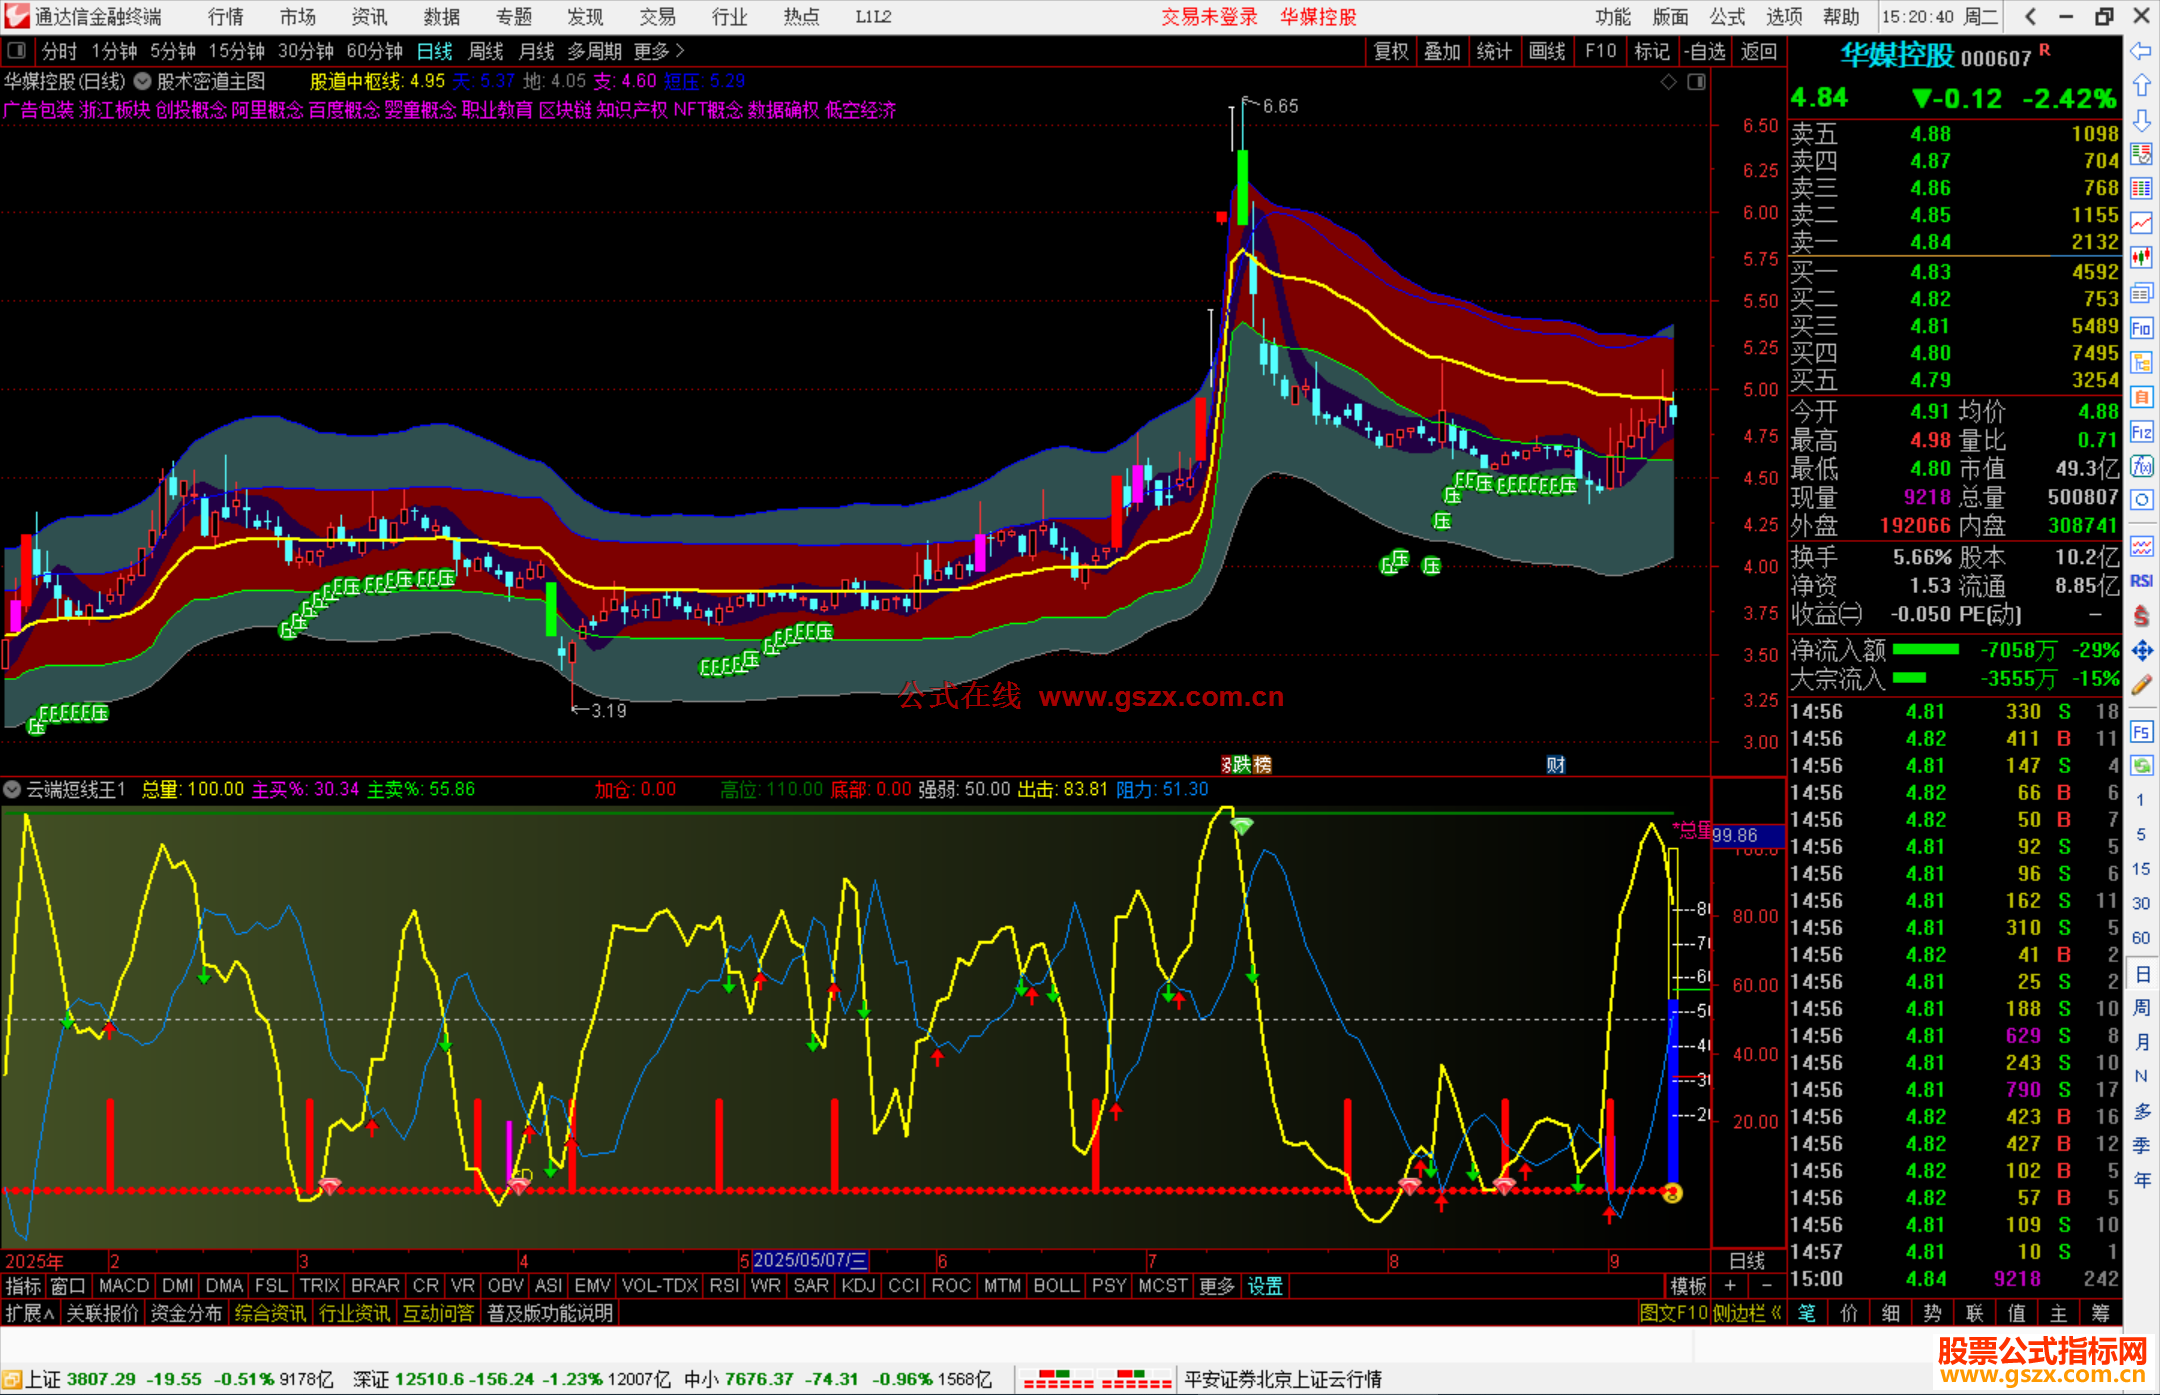Click the circle icon in right sidebar
Viewport: 2160px width, 1395px height.
2141,500
